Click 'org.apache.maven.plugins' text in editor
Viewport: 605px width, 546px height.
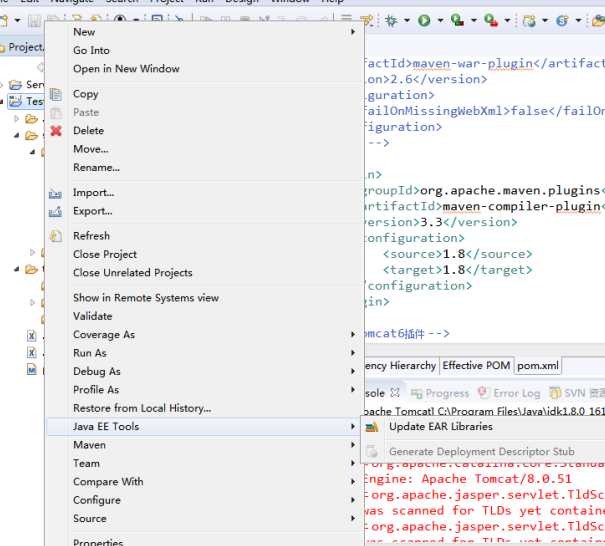[x=509, y=191]
